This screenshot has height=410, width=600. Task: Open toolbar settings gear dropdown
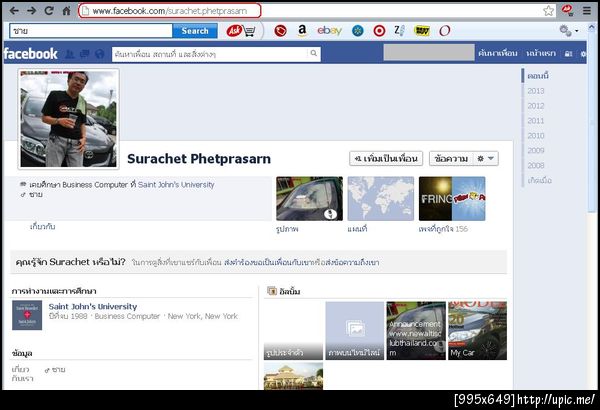coord(569,31)
